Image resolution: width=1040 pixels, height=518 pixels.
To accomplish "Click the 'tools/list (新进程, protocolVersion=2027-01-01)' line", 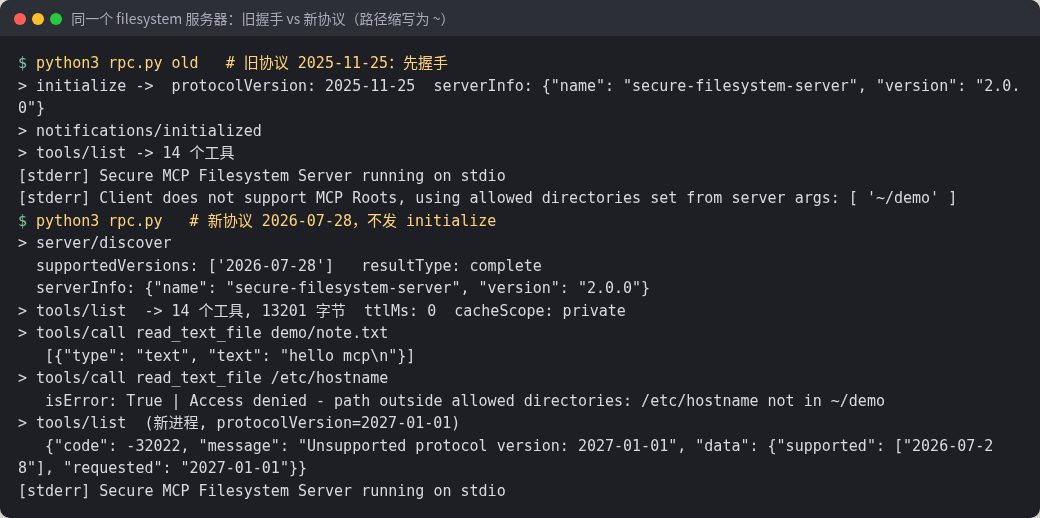I will 239,423.
